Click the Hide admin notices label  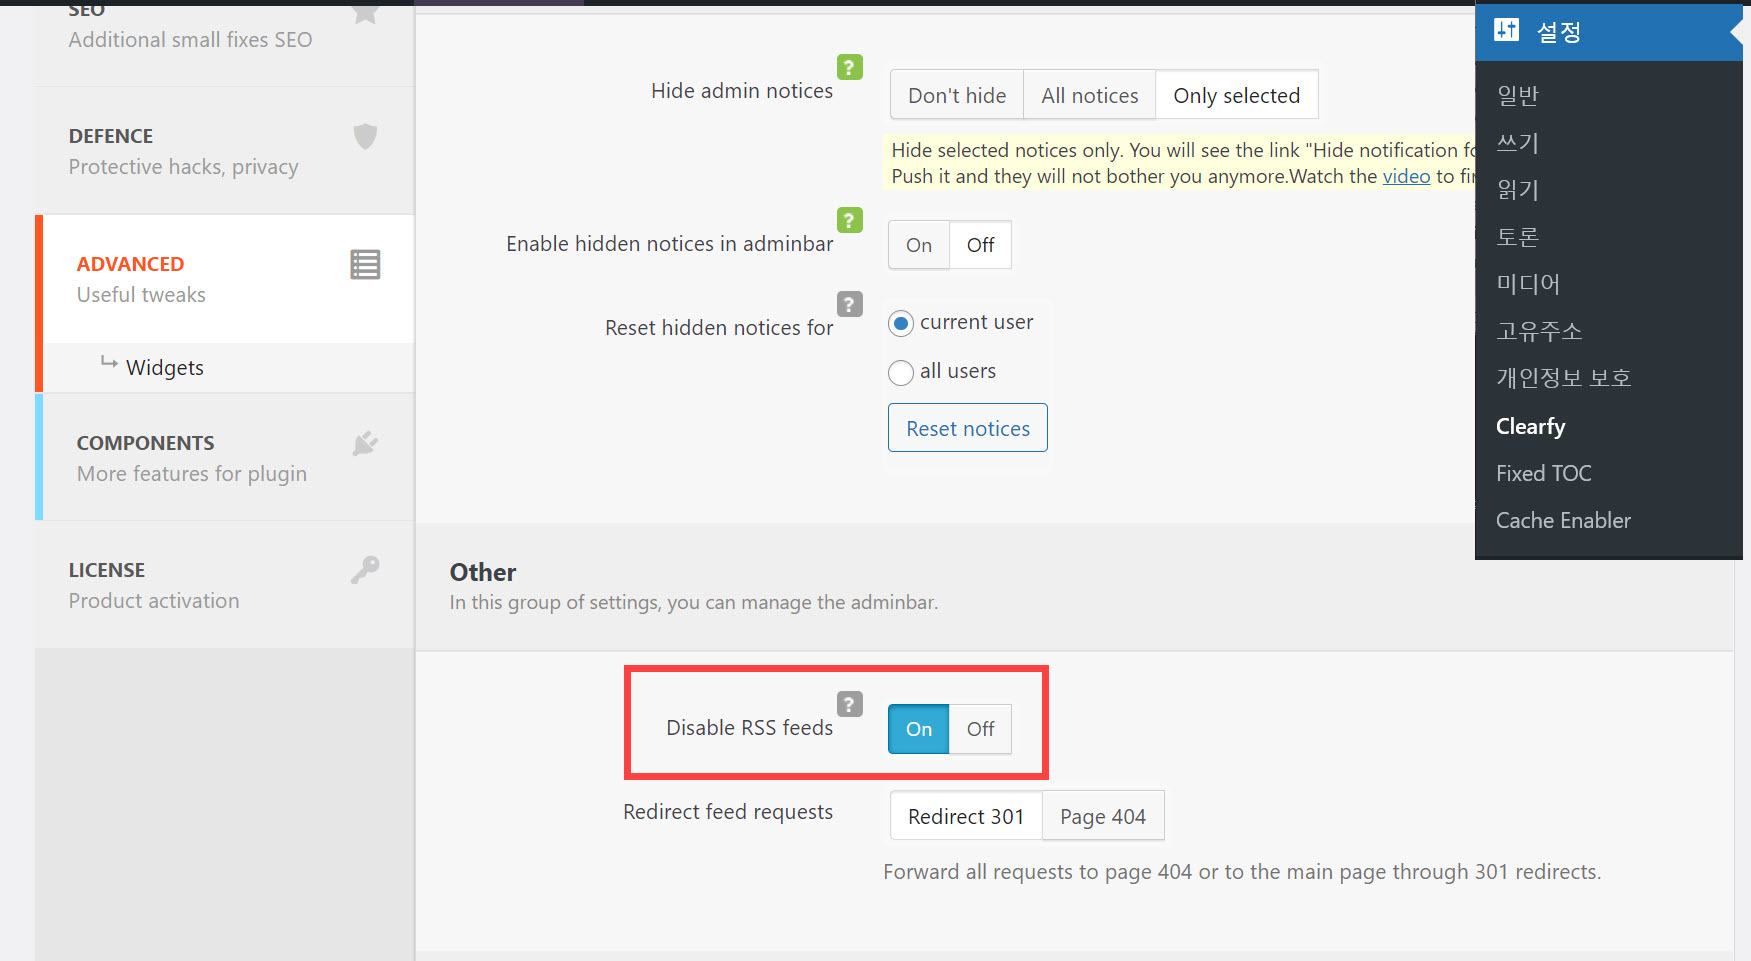coord(742,91)
